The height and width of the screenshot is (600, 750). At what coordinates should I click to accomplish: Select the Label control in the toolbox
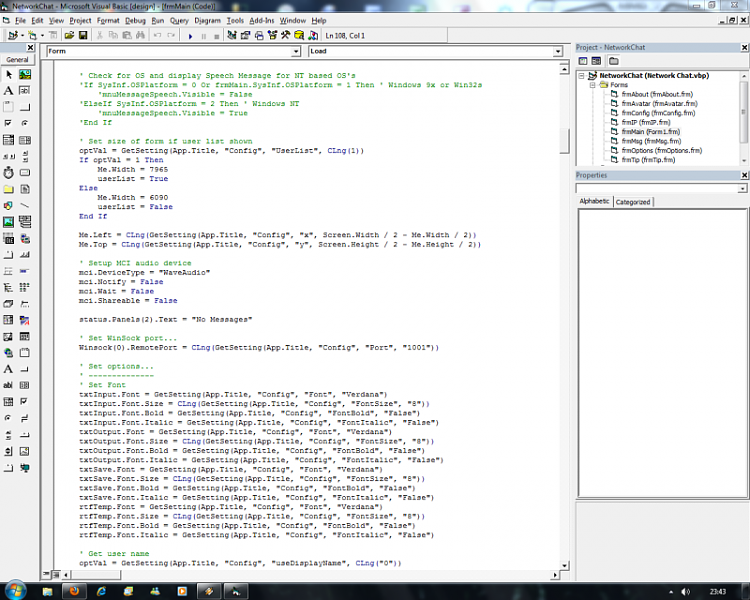(9, 91)
